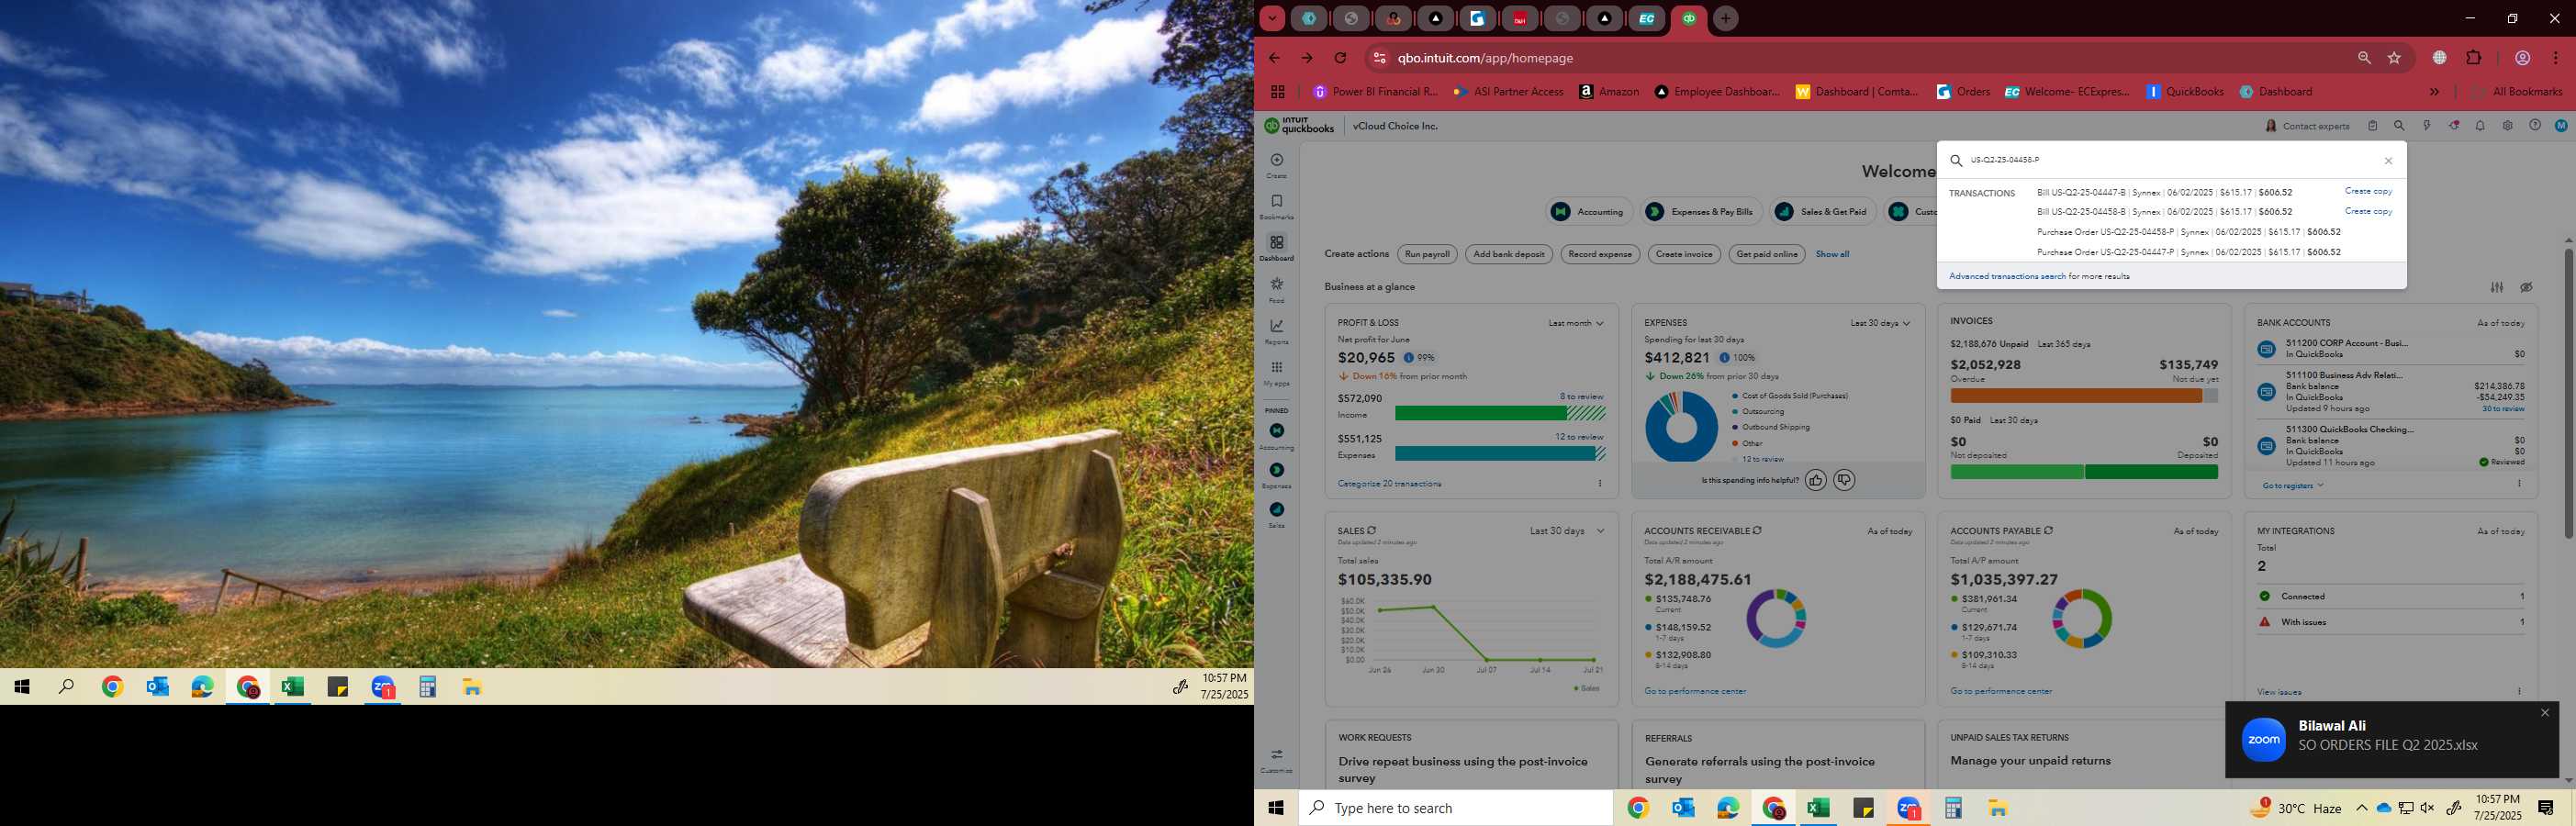Viewport: 2576px width, 826px height.
Task: Open Chrome tab search dropdown arrow
Action: [1271, 18]
